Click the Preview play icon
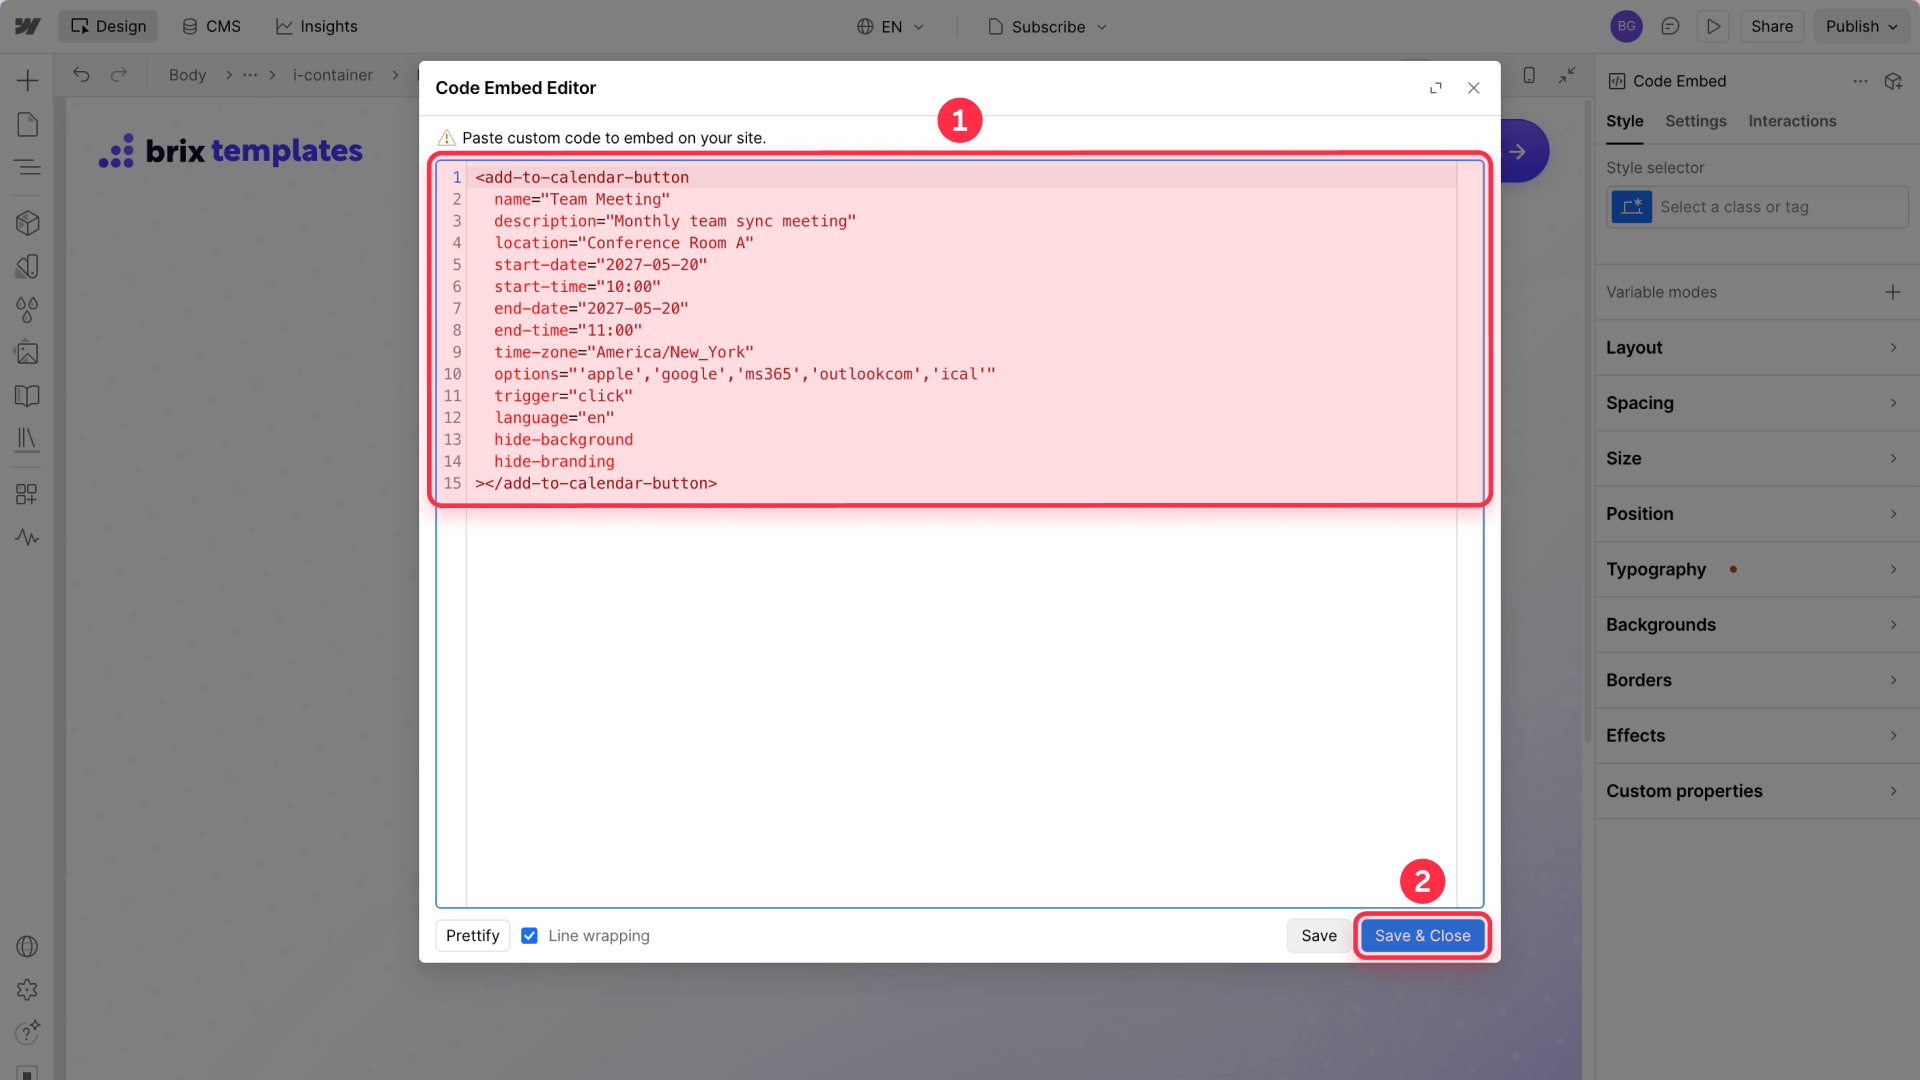This screenshot has height=1080, width=1920. 1713,27
